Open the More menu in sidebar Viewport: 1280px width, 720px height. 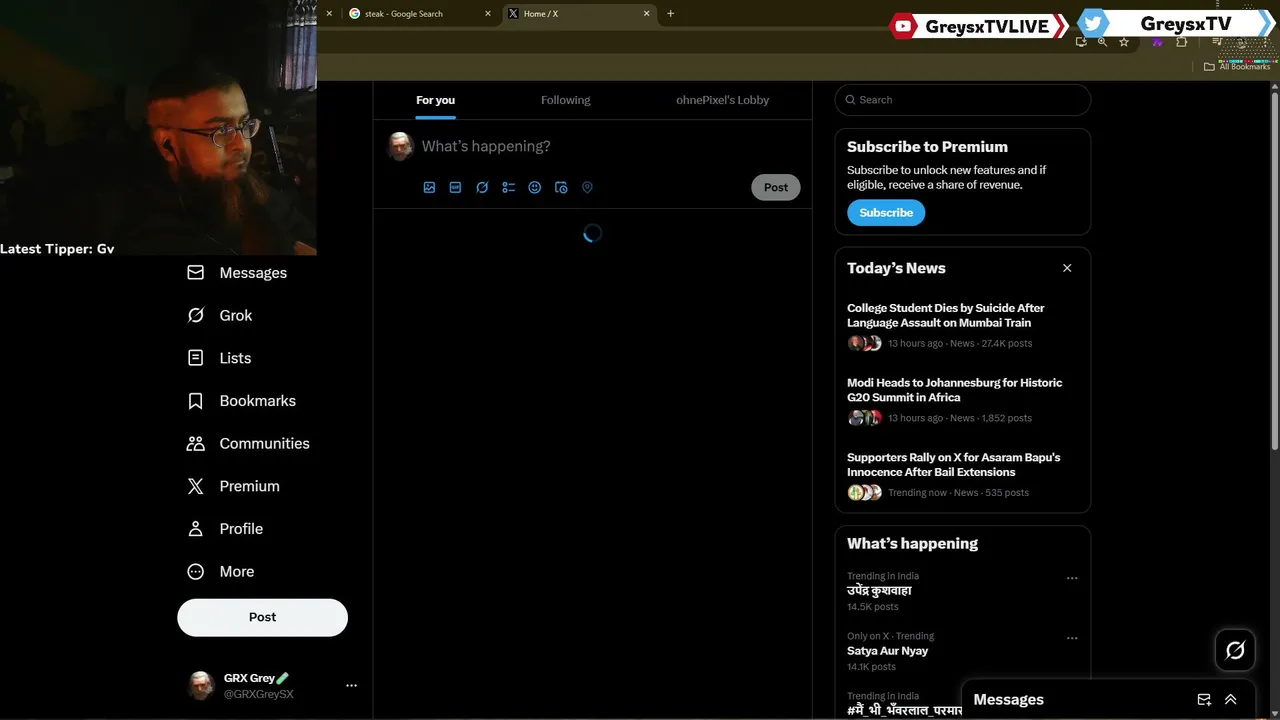(x=221, y=571)
